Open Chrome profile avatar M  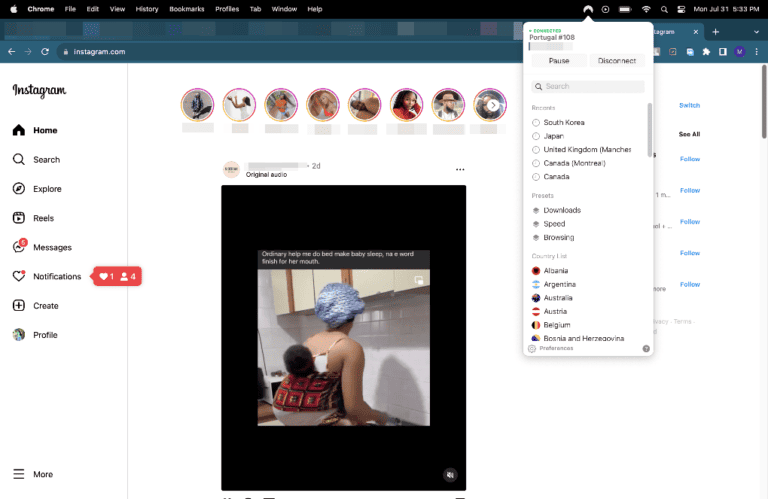(x=740, y=51)
